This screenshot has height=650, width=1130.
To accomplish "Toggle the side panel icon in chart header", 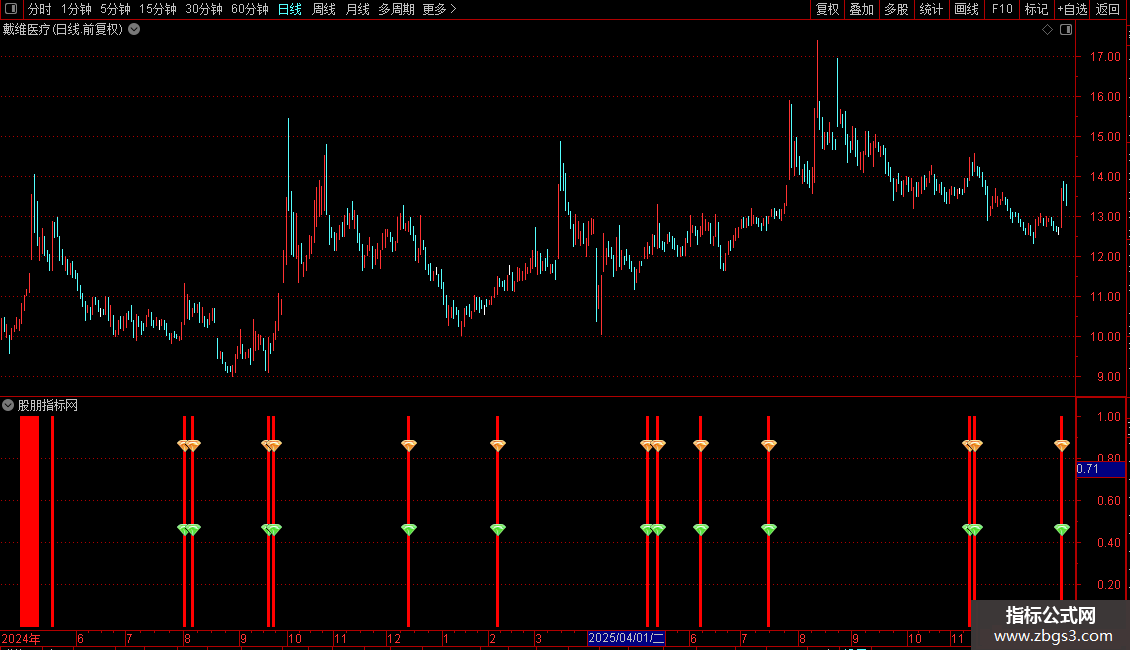I will pyautogui.click(x=1066, y=30).
